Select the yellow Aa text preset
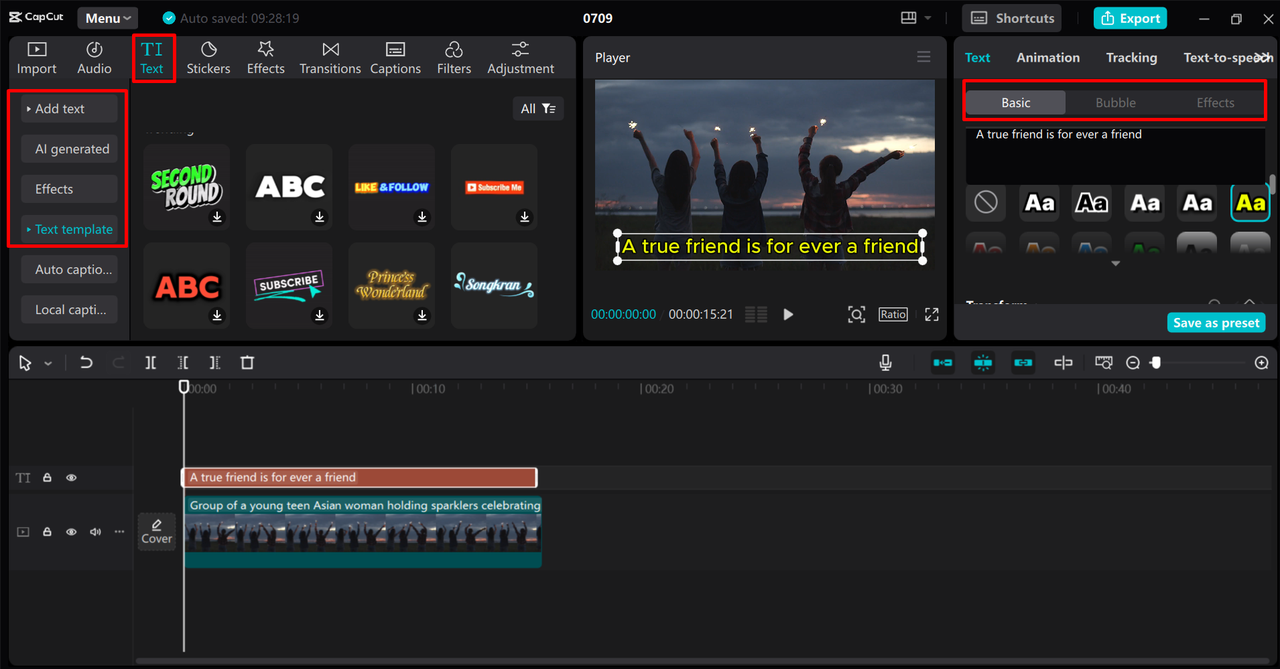 coord(1250,203)
